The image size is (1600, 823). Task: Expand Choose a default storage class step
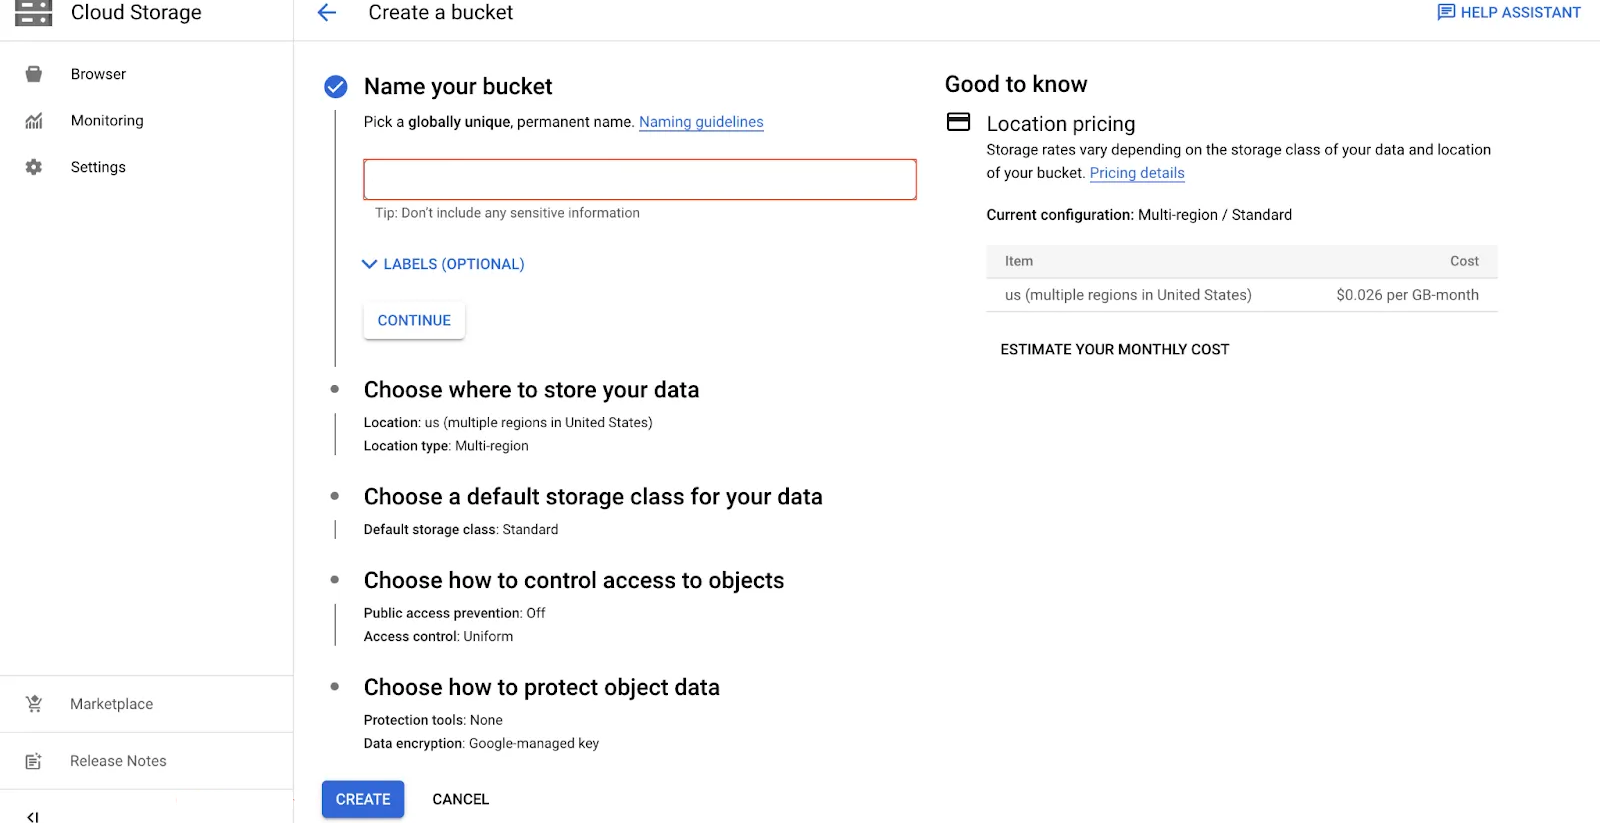592,497
